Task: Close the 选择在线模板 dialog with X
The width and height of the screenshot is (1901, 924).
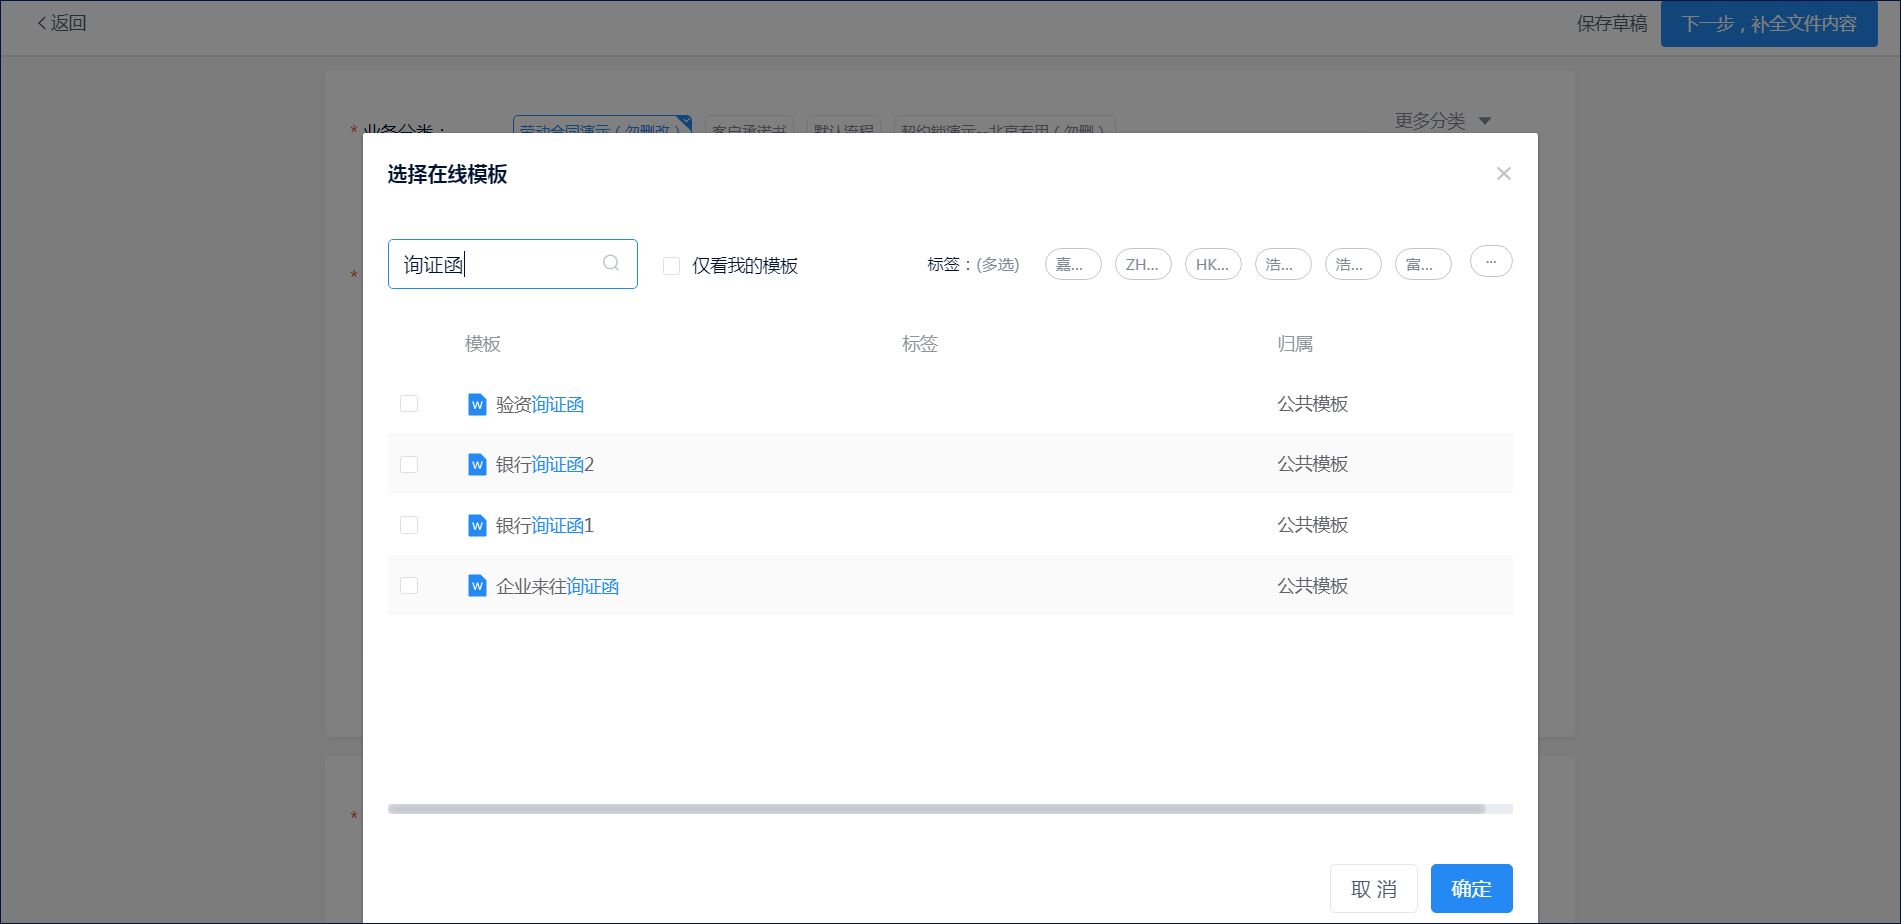Action: 1503,174
